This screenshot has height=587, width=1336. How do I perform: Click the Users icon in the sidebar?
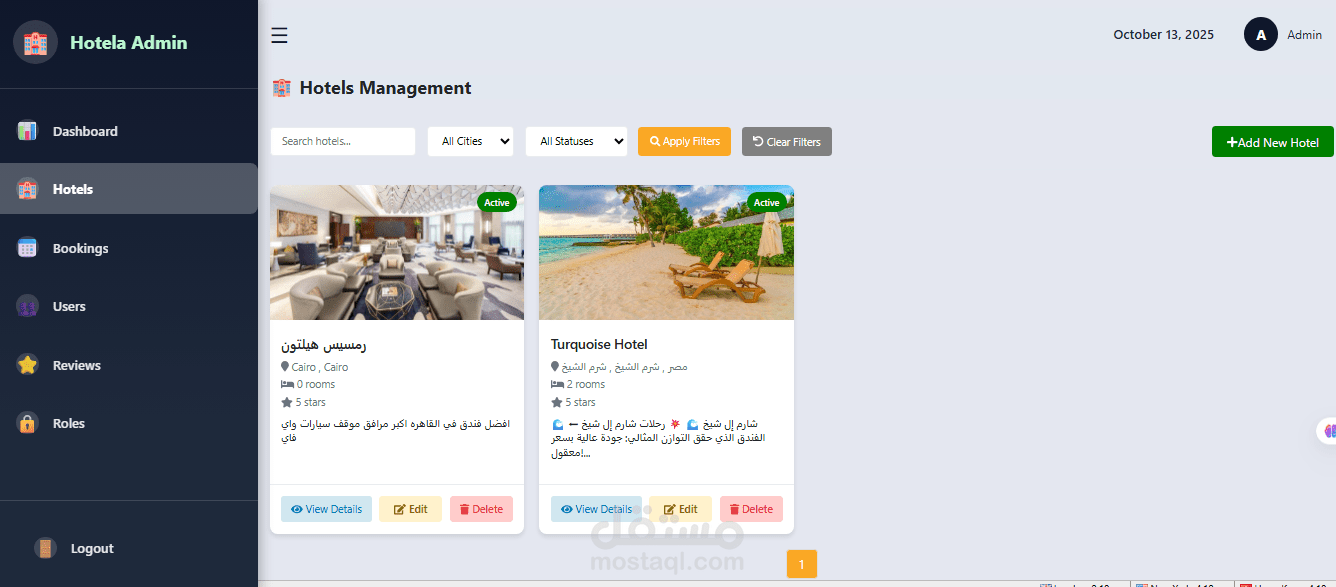tap(27, 306)
